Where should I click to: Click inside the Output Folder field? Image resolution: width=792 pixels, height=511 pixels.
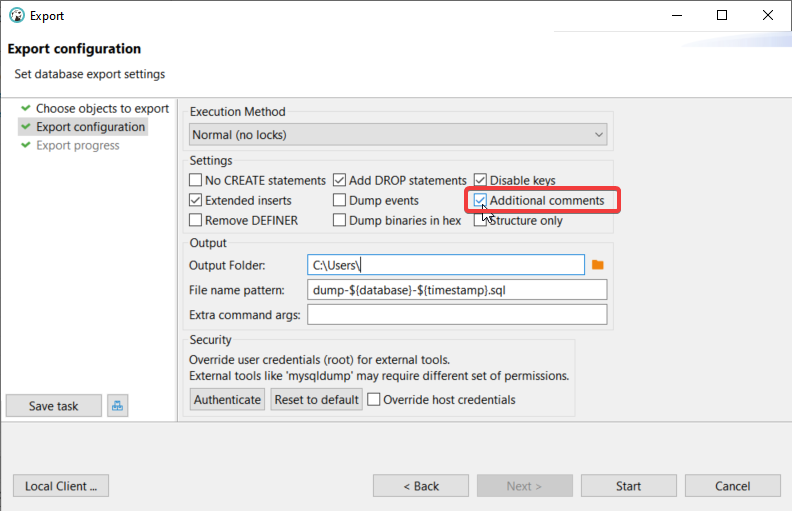coord(446,265)
